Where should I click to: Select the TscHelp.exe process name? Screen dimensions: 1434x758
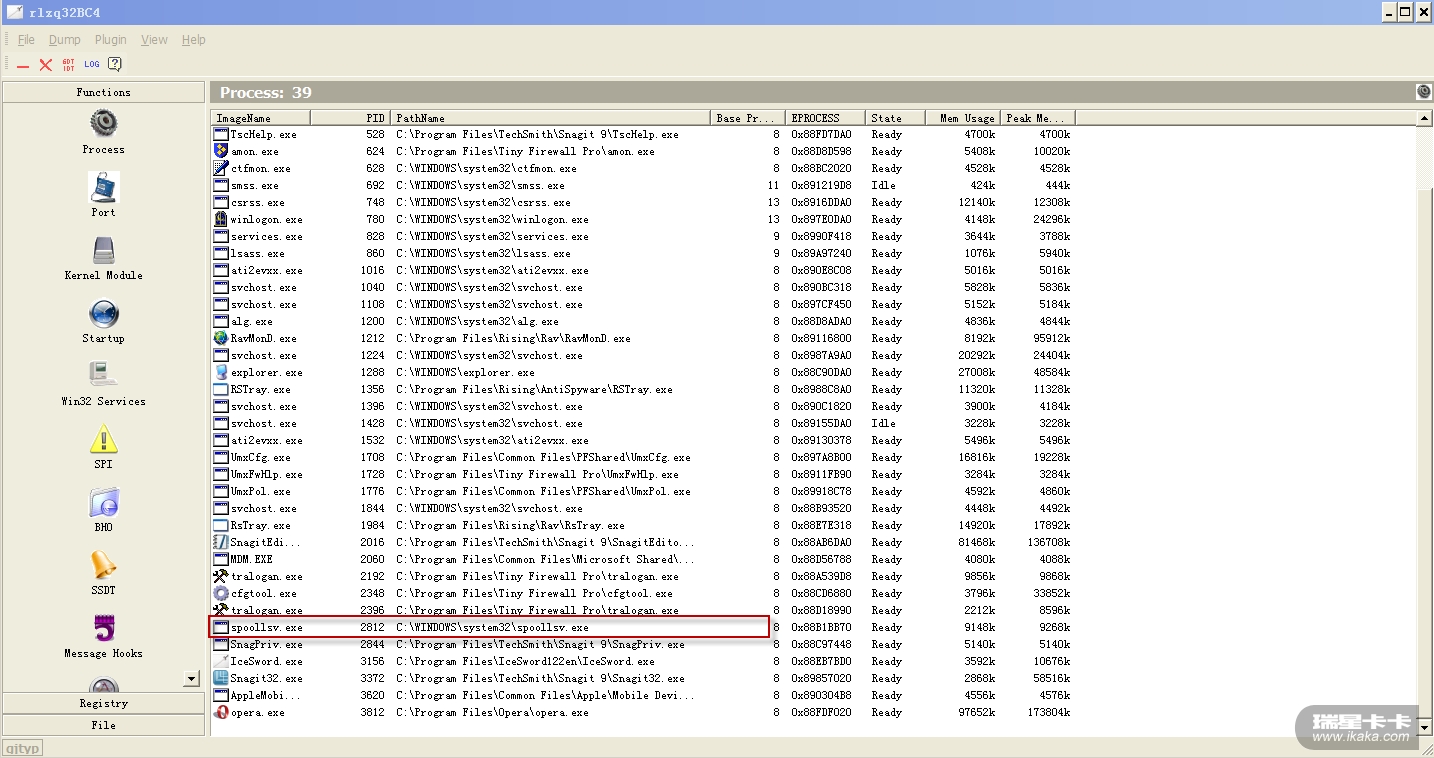click(x=263, y=134)
